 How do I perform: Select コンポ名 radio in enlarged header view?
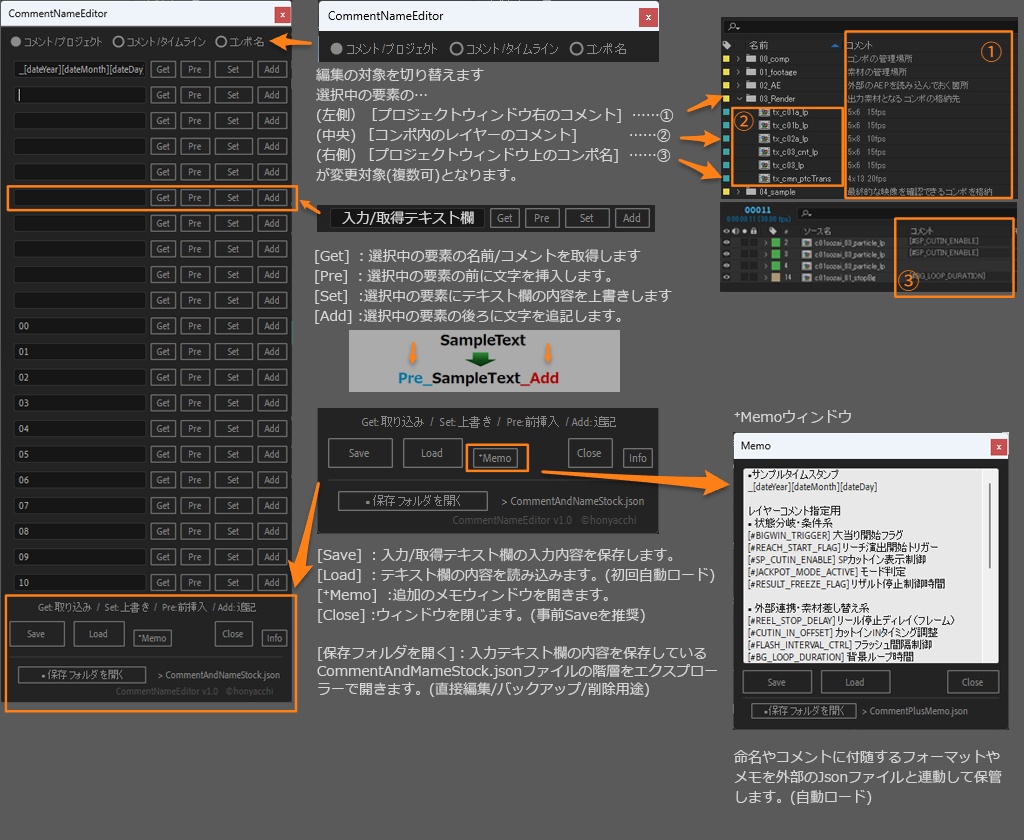576,49
